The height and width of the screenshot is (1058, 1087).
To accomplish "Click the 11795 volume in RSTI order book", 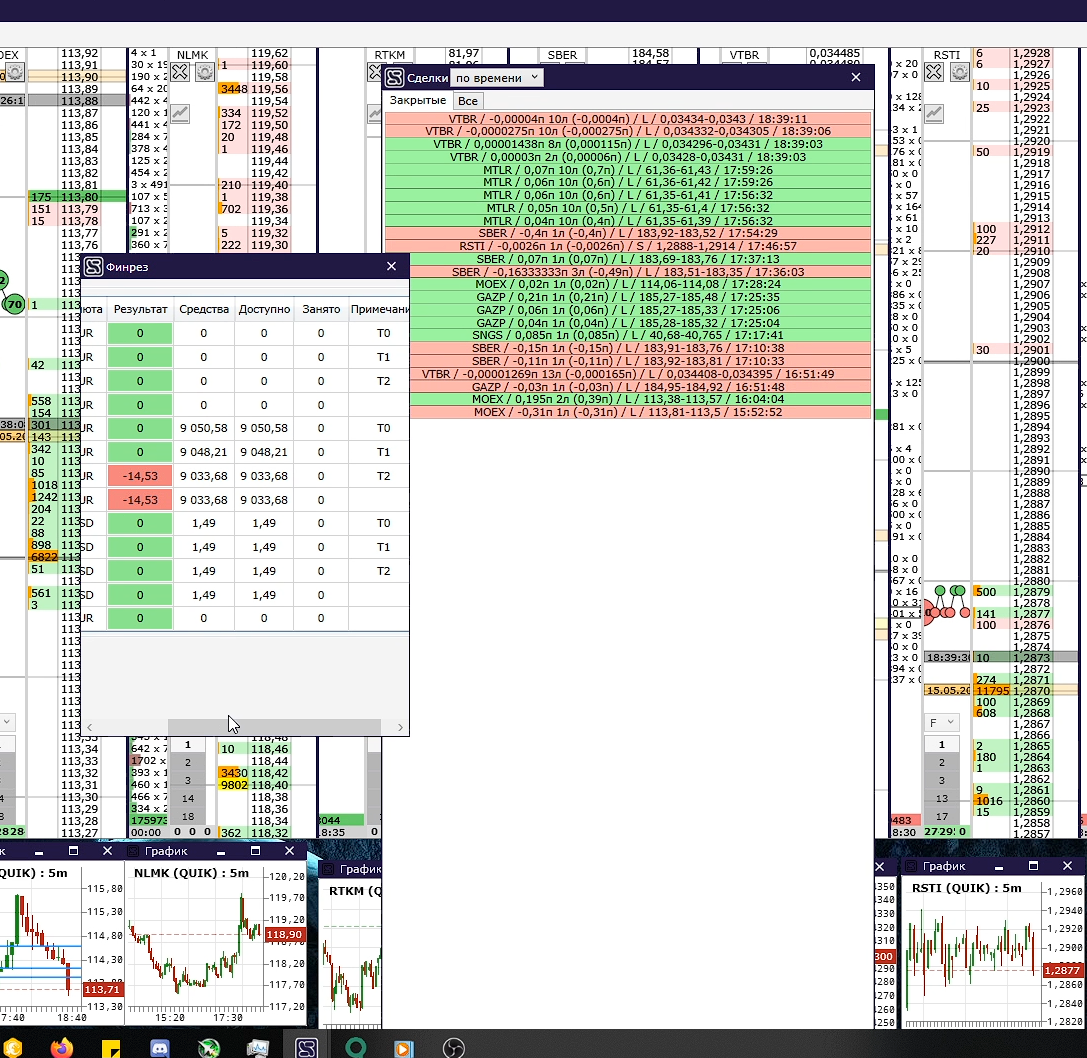I will point(992,691).
